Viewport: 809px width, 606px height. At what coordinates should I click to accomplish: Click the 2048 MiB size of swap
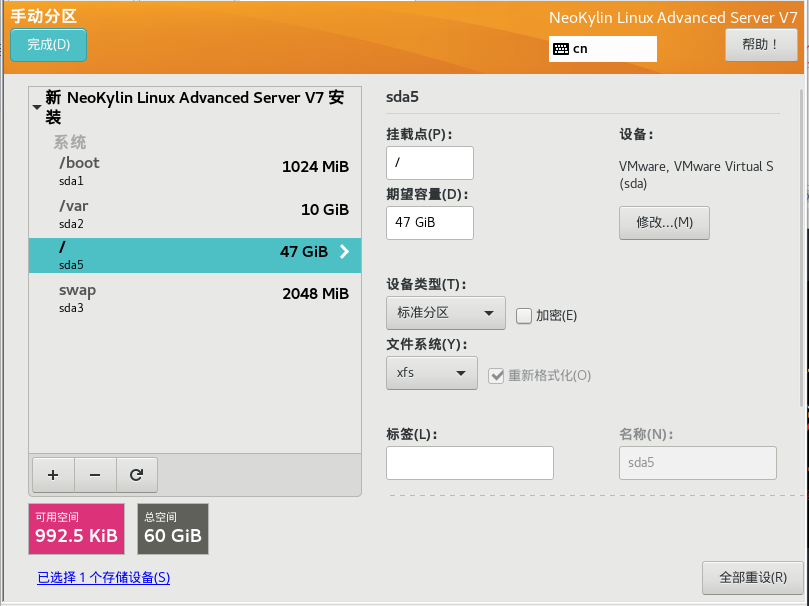[x=315, y=293]
